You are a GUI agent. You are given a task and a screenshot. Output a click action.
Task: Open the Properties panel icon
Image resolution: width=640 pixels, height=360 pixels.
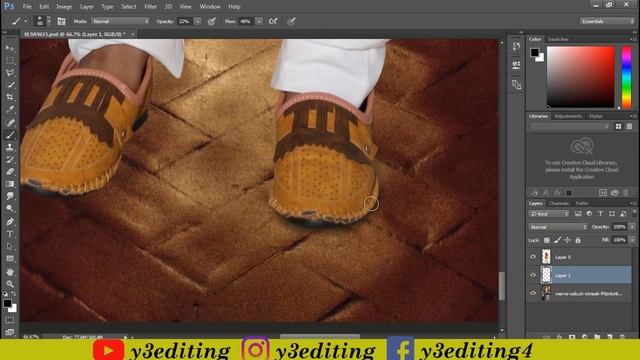pos(516,64)
